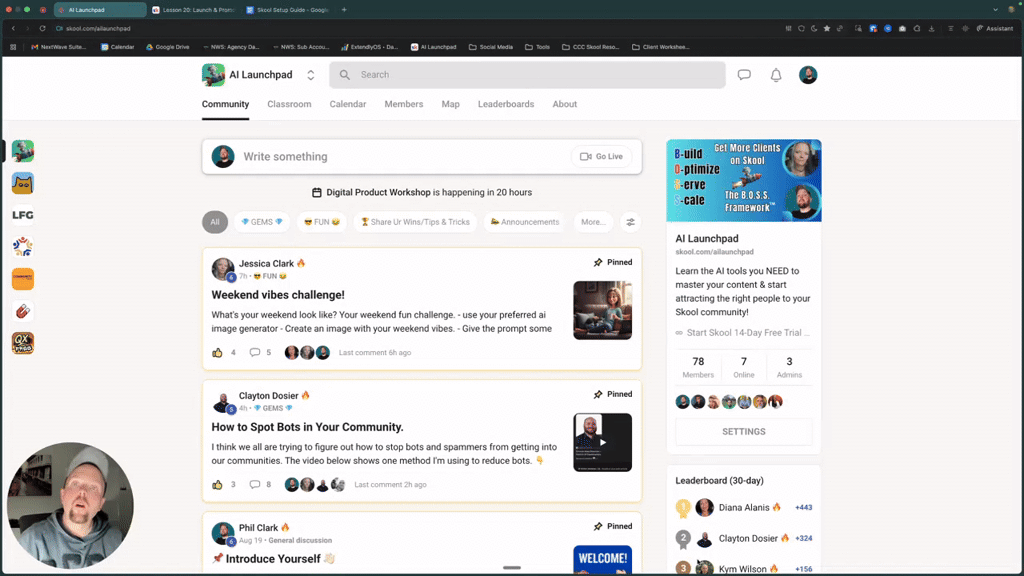
Task: Switch to the Skool Setup Guide browser tab
Action: pos(287,10)
